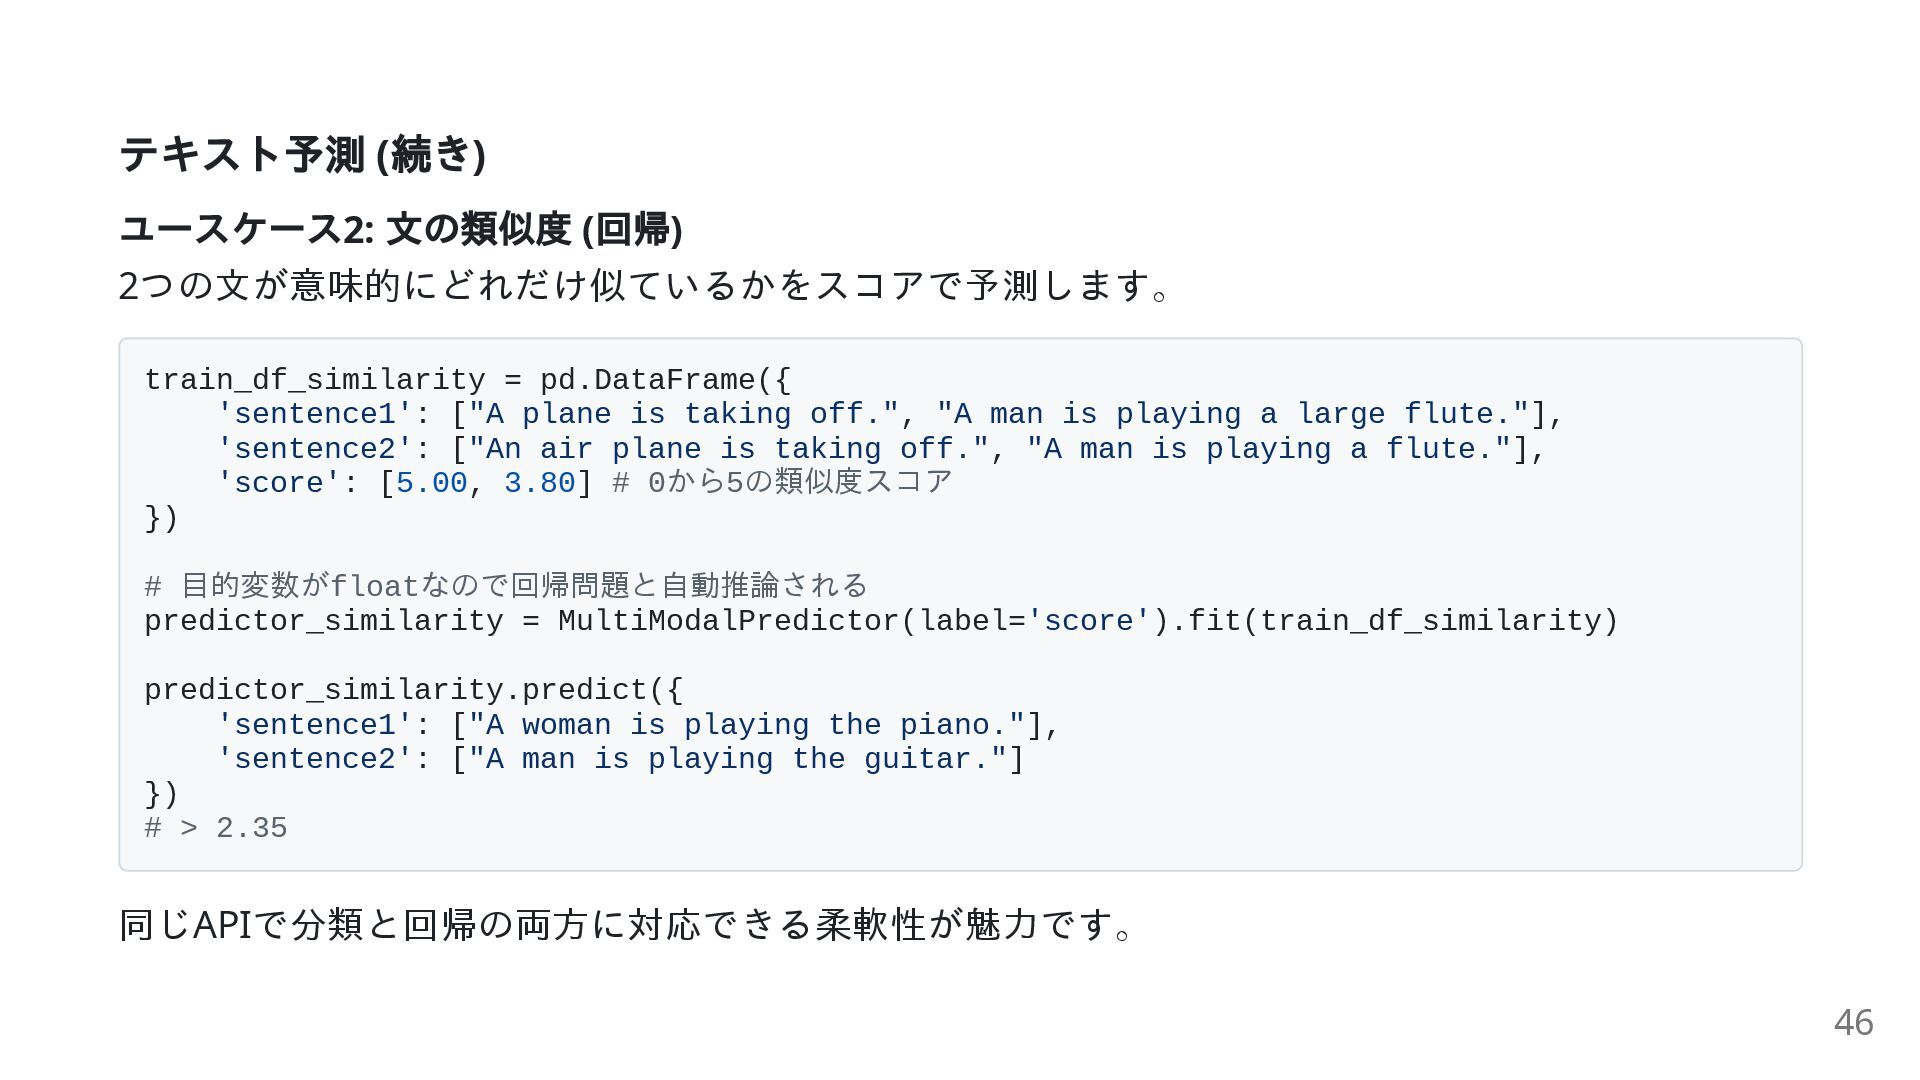Viewport: 1920px width, 1080px height.
Task: Click the string "A plane is taking off."
Action: [684, 414]
